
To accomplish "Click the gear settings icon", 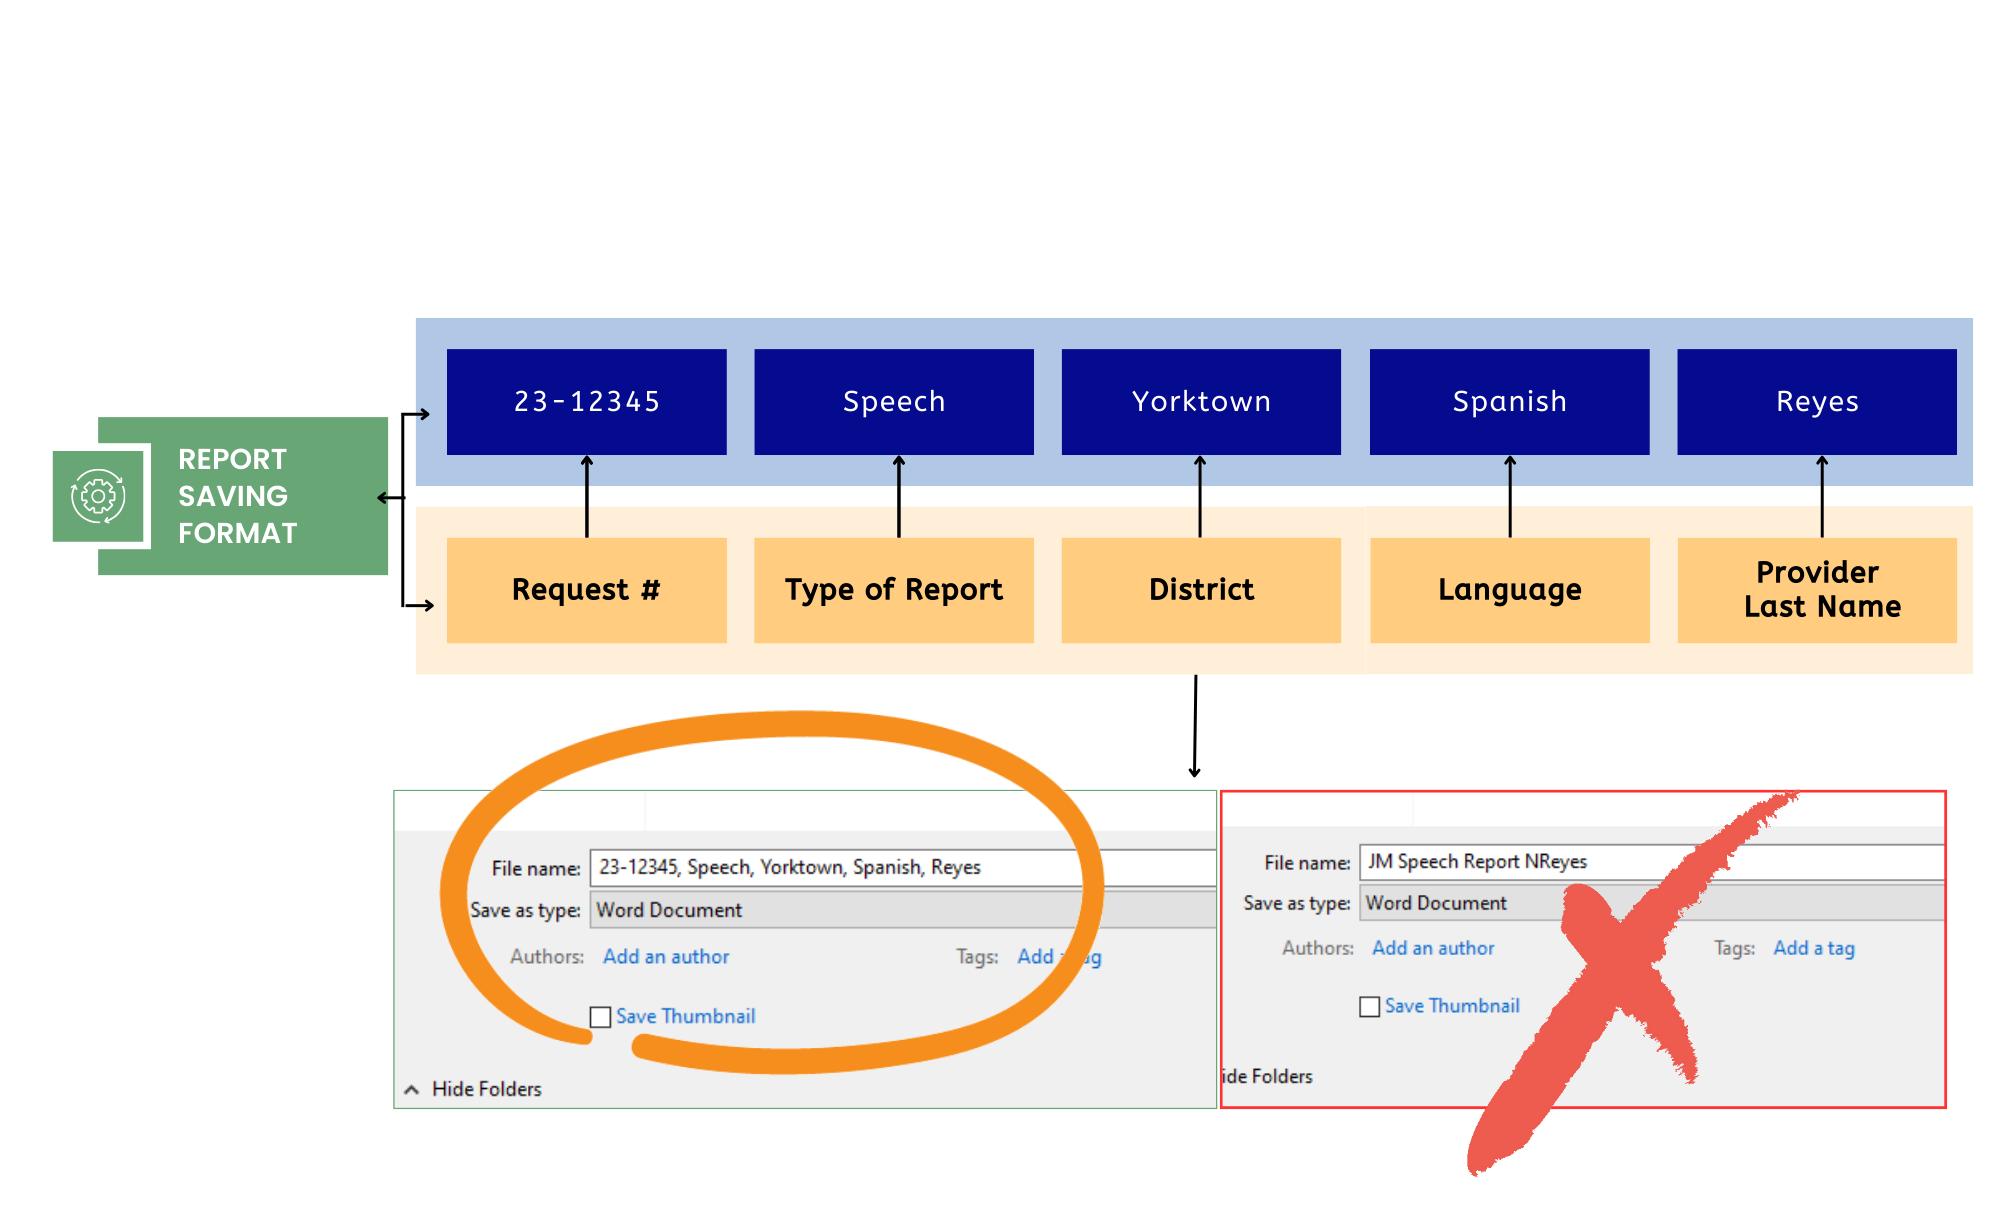I will point(98,496).
